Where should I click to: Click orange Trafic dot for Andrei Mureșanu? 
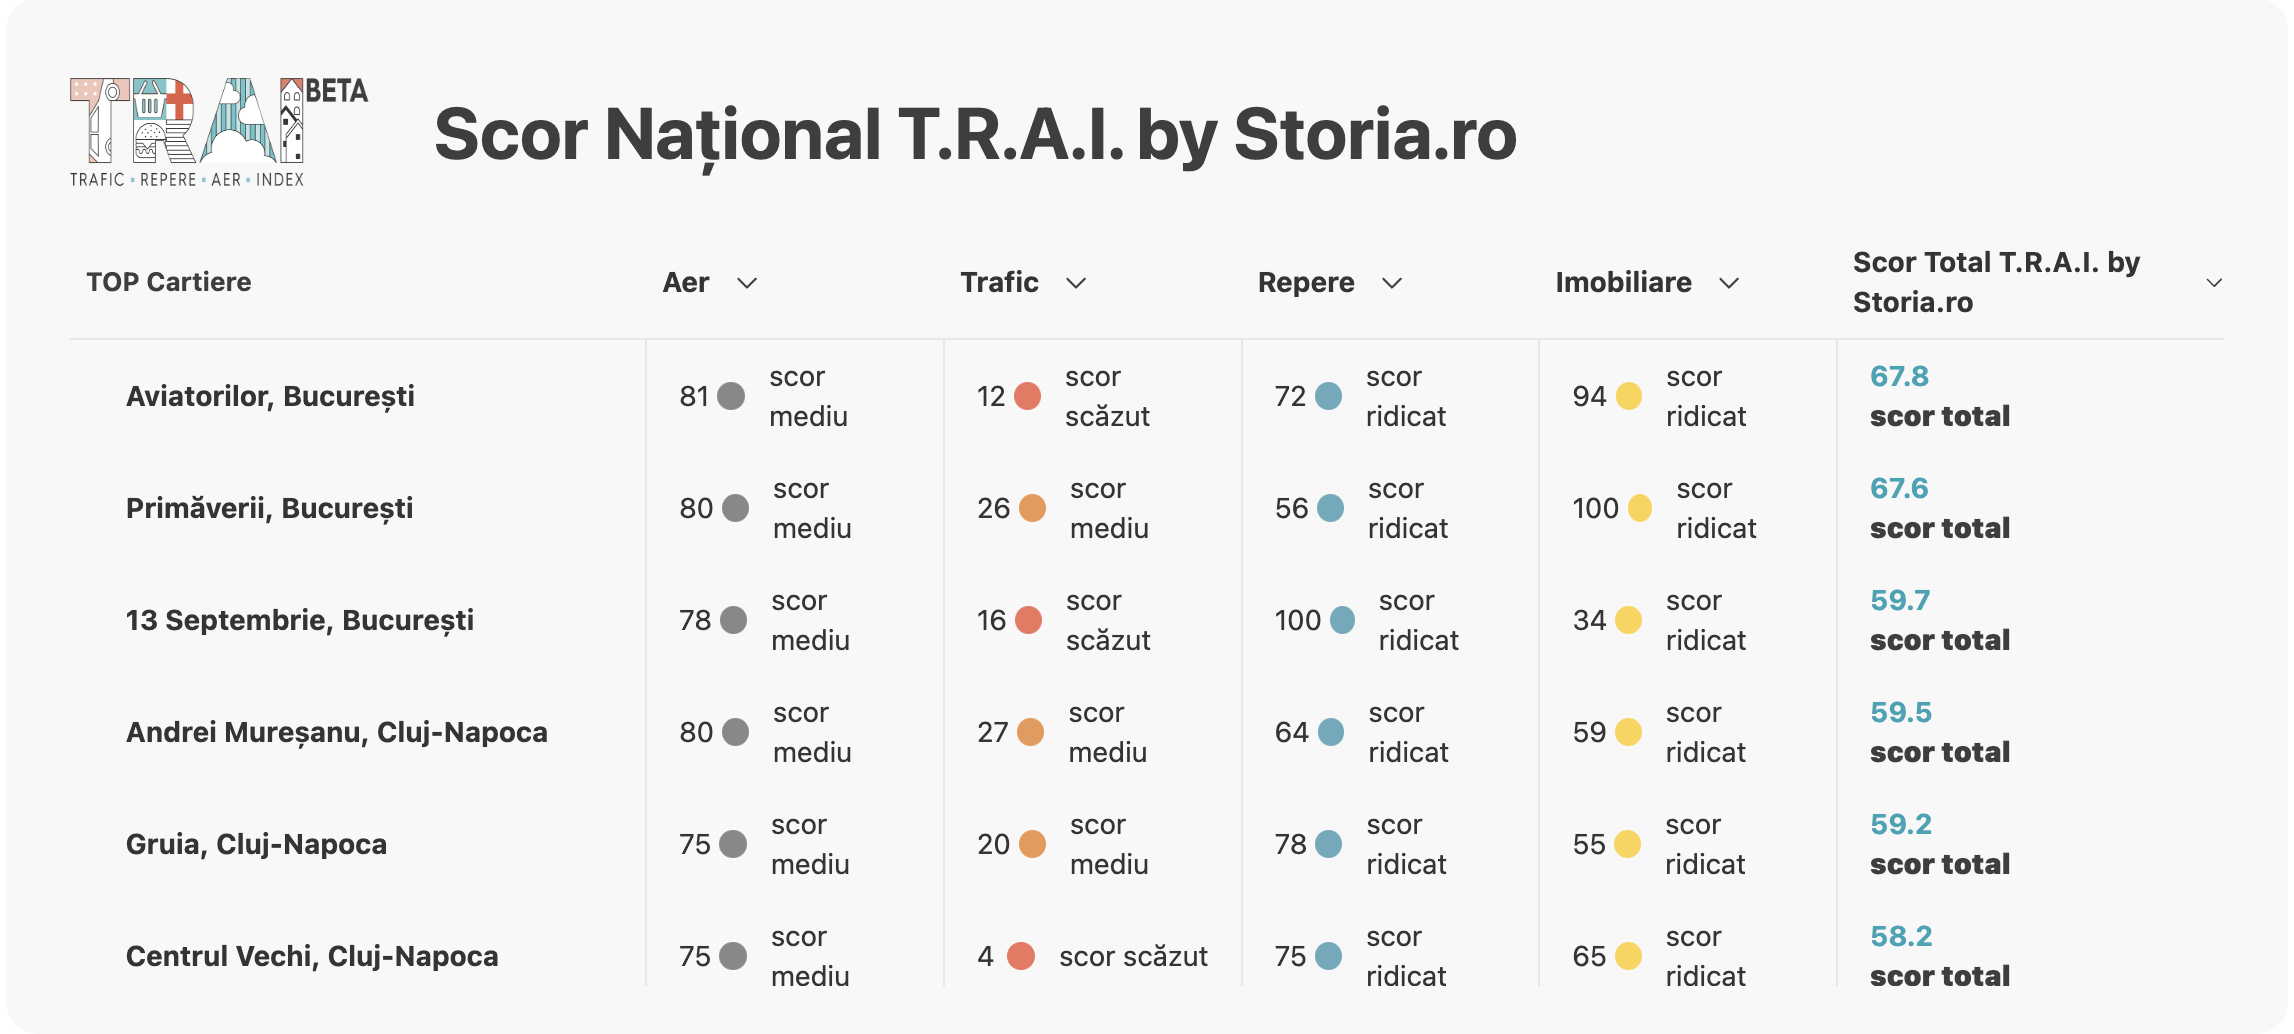pos(1030,732)
